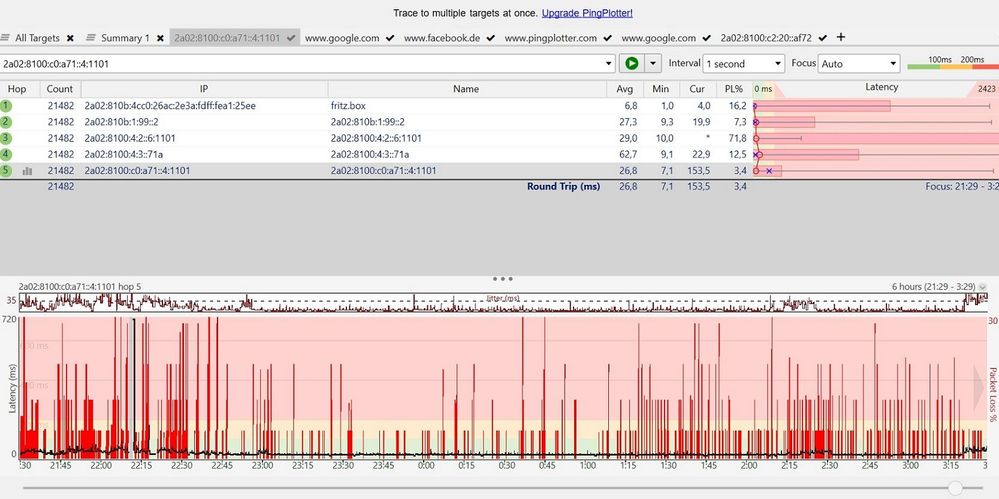Close the Summary 1 tab with its X
This screenshot has width=999, height=499.
[161, 38]
